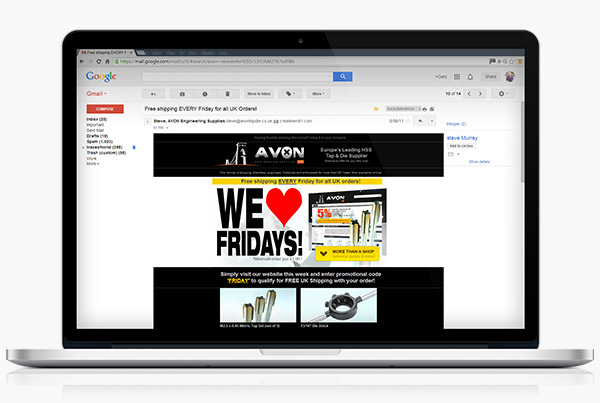Open the Trash (custom) label
600x403 pixels.
pyautogui.click(x=106, y=153)
